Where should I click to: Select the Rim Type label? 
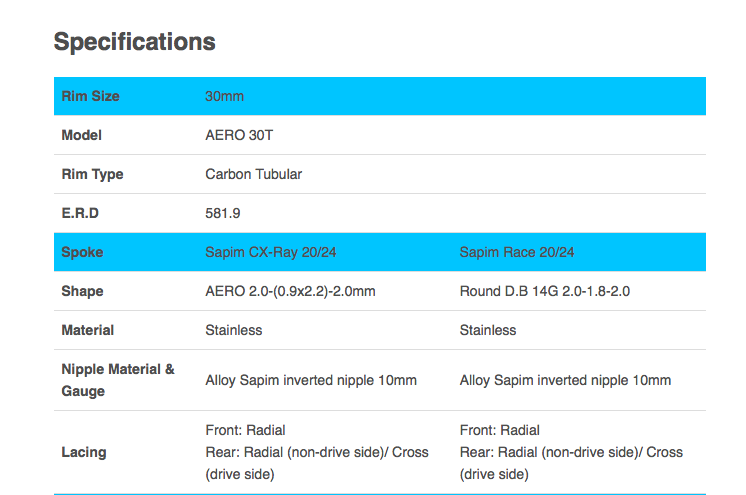point(92,175)
